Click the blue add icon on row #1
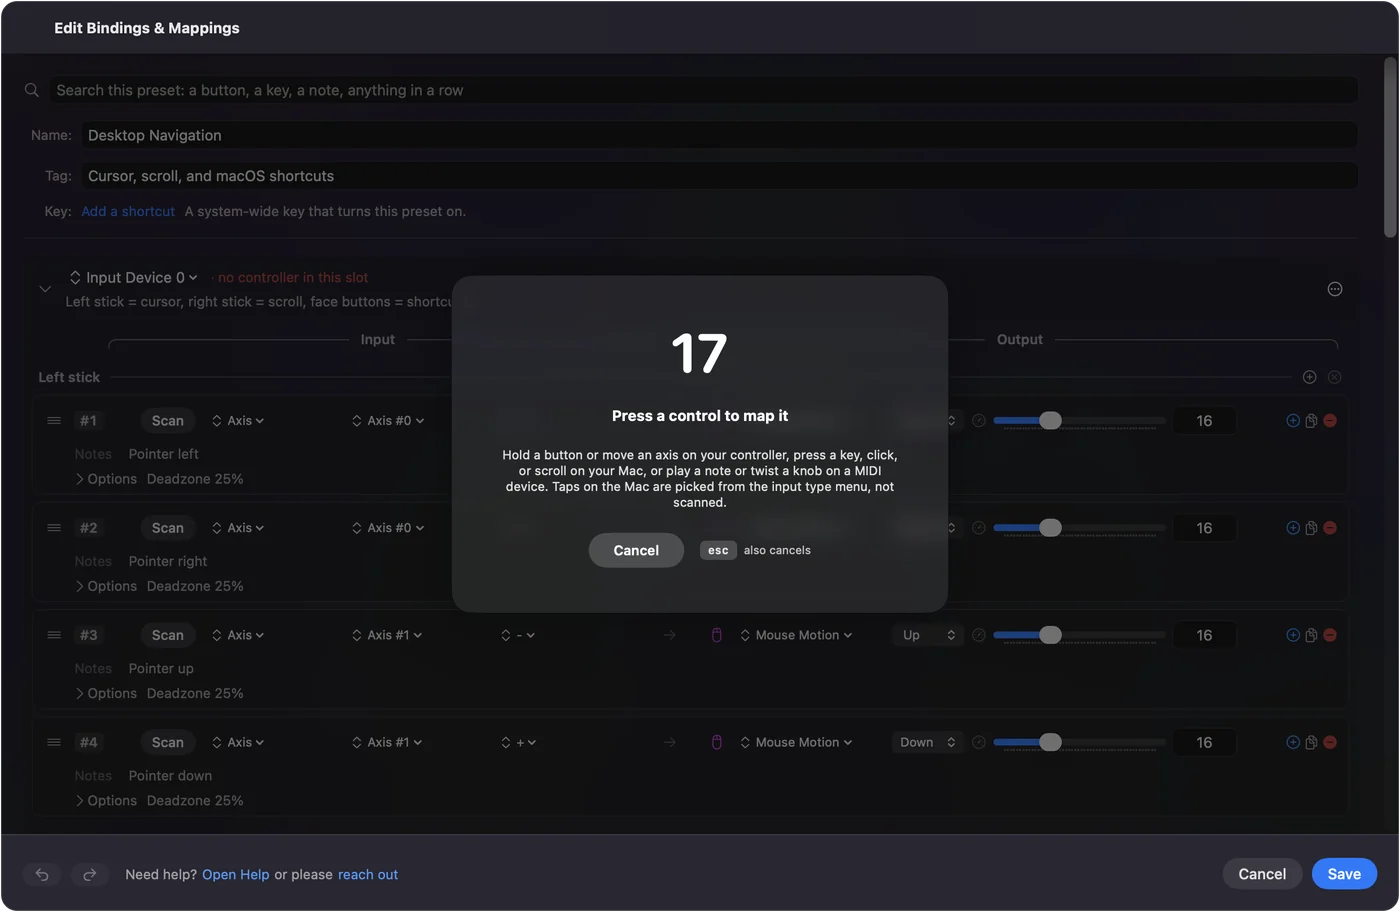The width and height of the screenshot is (1400, 912). (x=1293, y=421)
